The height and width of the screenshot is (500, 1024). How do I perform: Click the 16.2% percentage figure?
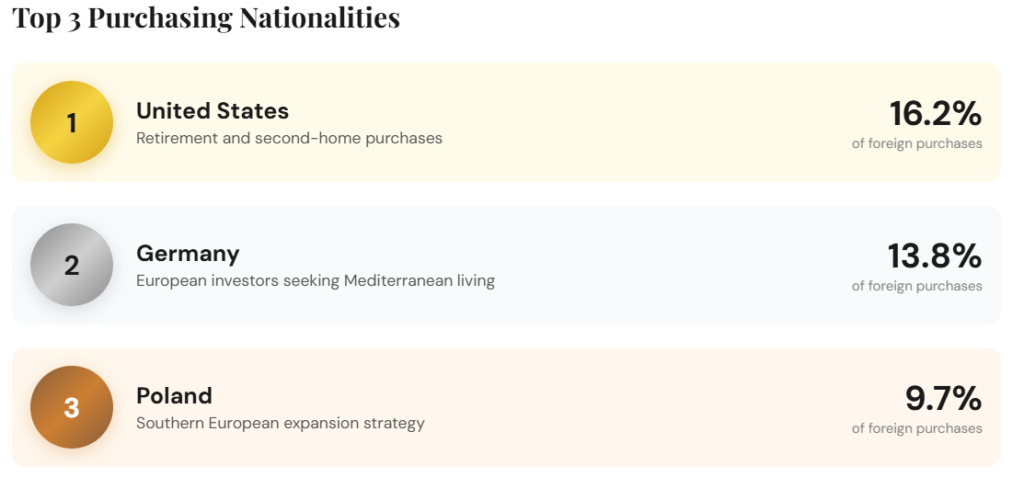(x=935, y=114)
